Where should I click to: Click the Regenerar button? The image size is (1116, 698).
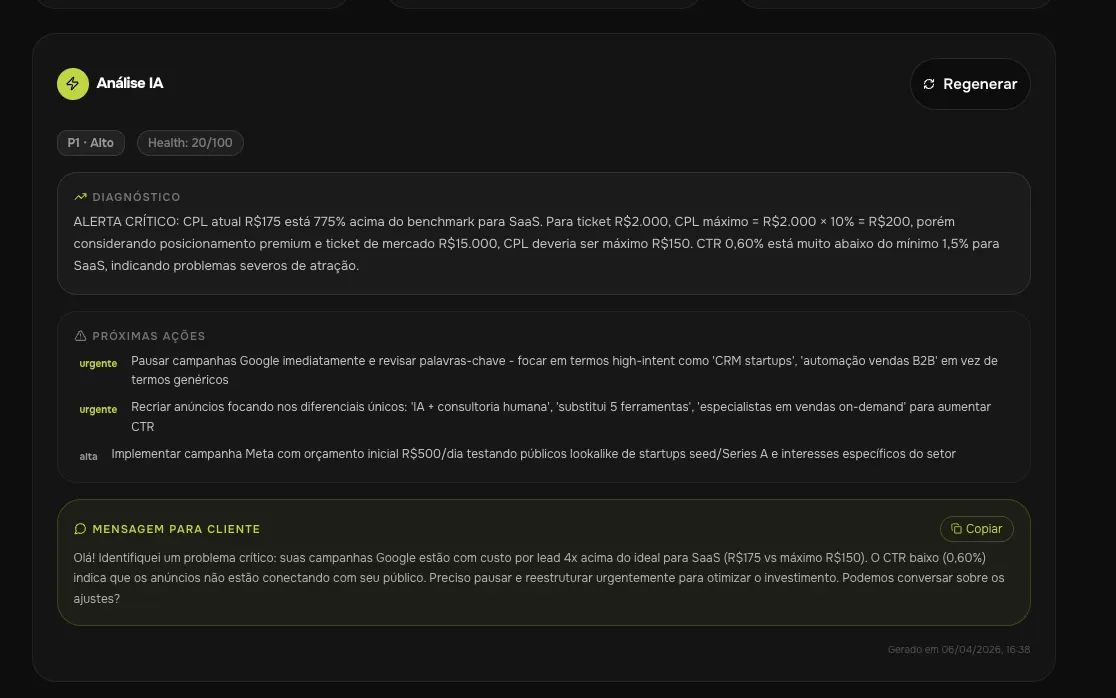point(970,84)
